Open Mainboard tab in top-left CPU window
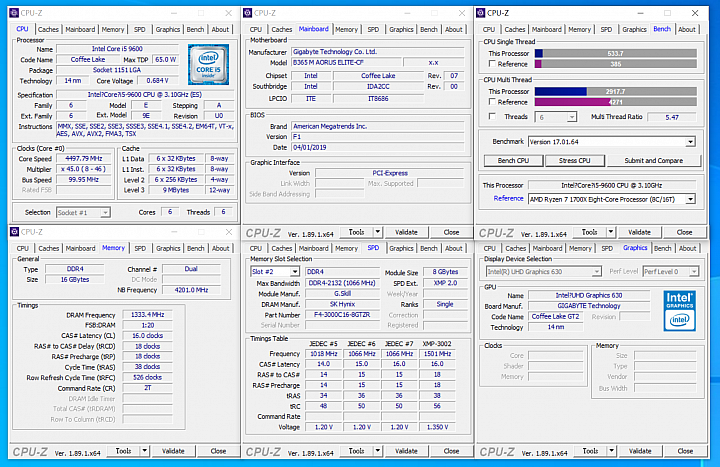 (80, 29)
